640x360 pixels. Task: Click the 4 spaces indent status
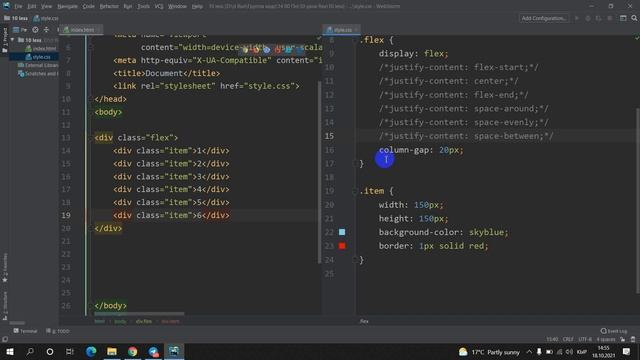606,339
